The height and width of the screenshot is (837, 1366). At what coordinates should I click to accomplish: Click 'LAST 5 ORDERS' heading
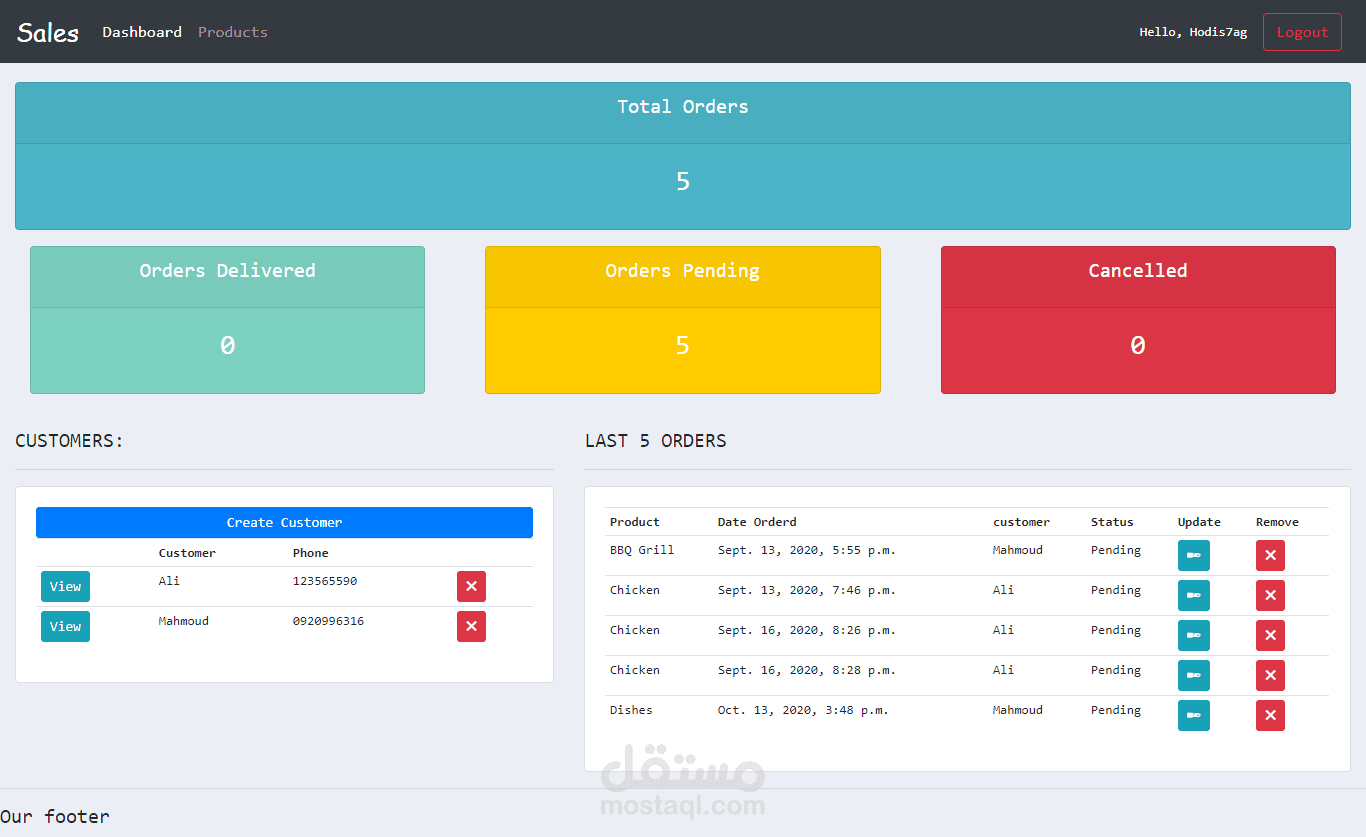656,441
